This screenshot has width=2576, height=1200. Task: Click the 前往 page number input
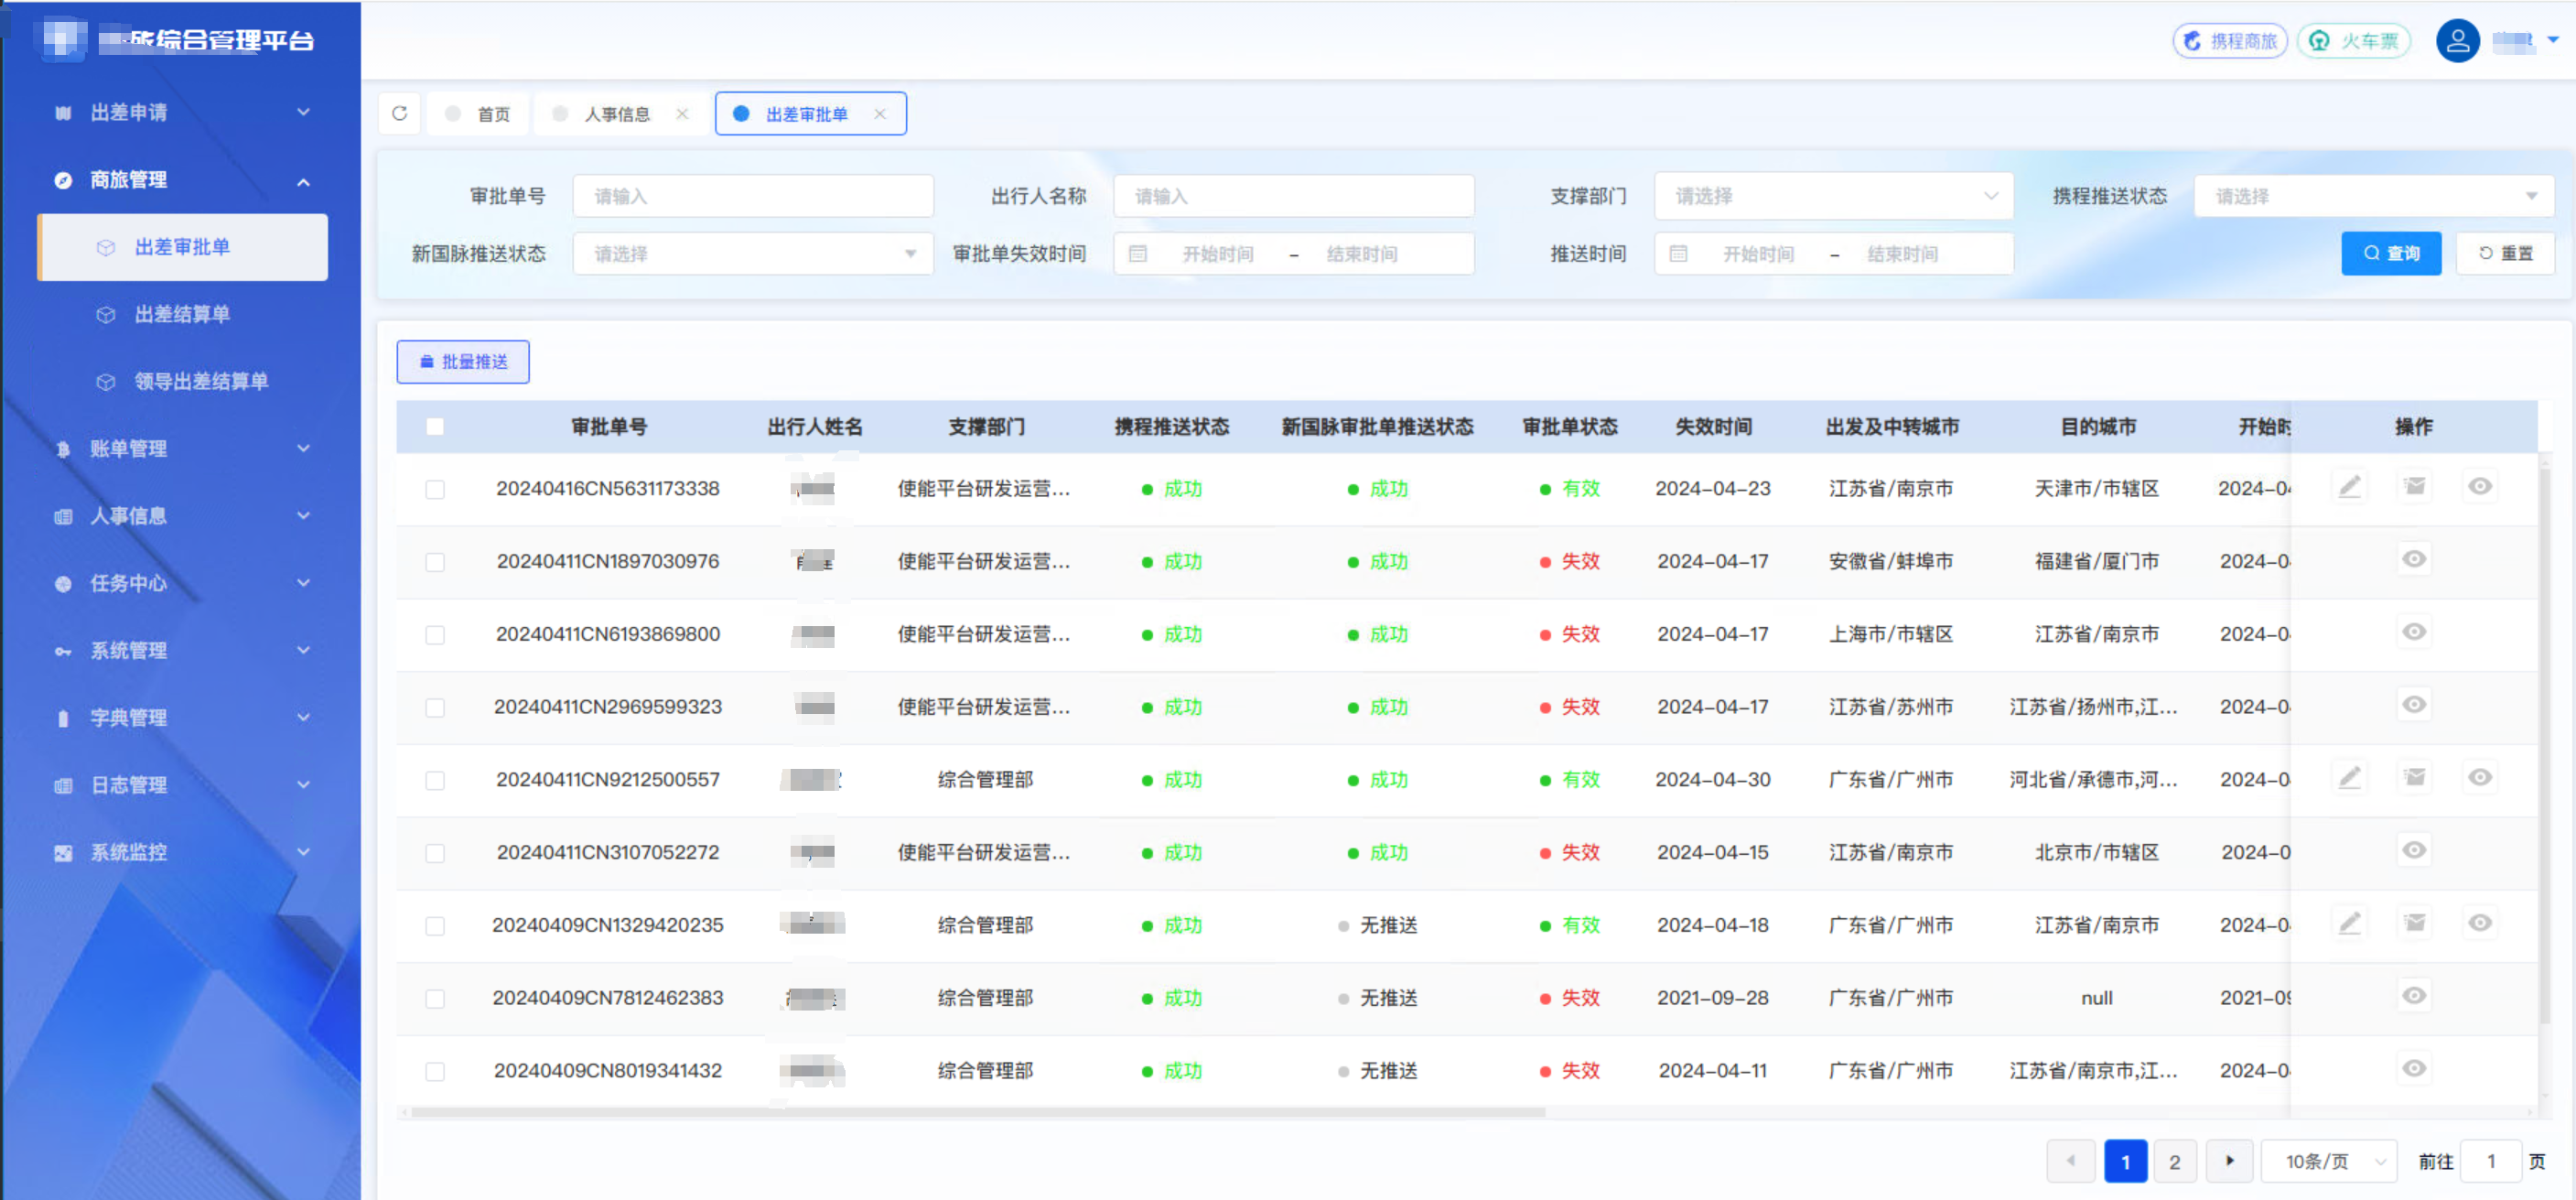pos(2490,1161)
